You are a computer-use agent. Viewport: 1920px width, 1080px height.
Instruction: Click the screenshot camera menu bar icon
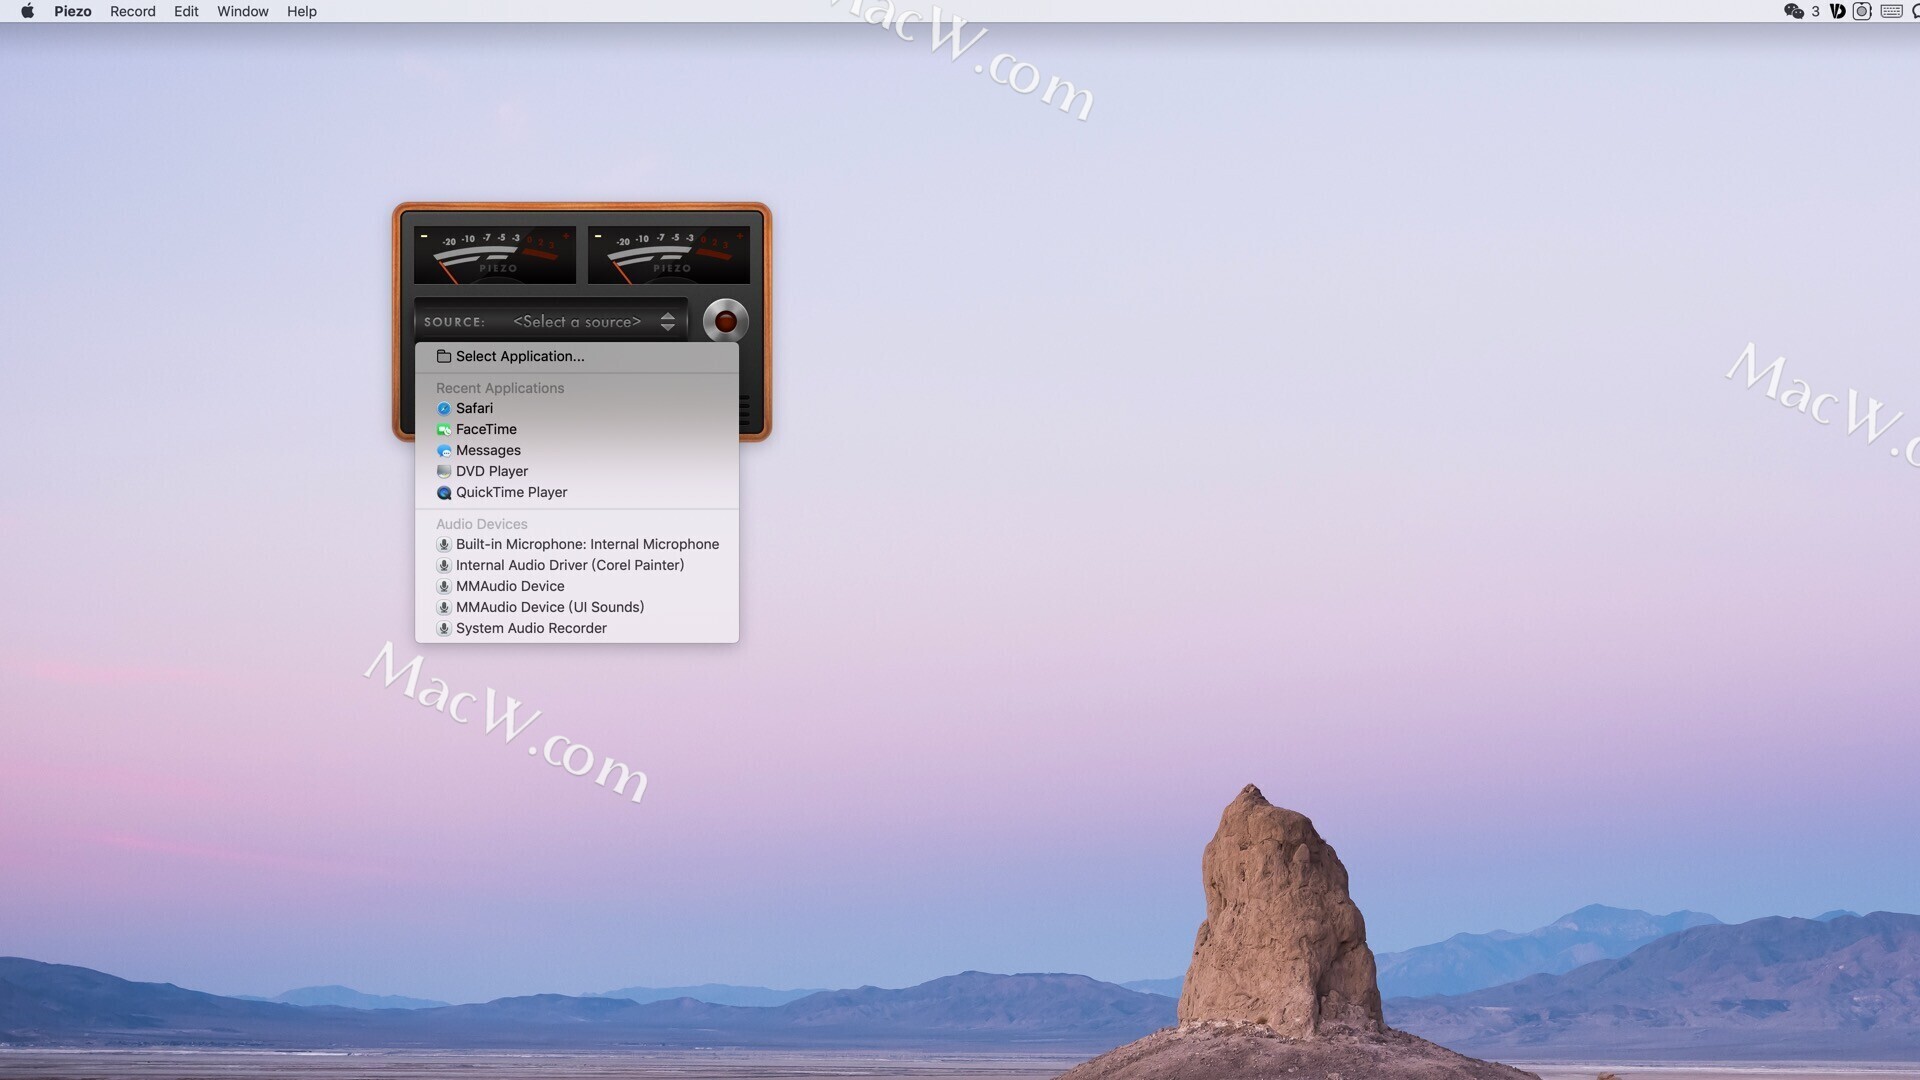coord(1862,11)
